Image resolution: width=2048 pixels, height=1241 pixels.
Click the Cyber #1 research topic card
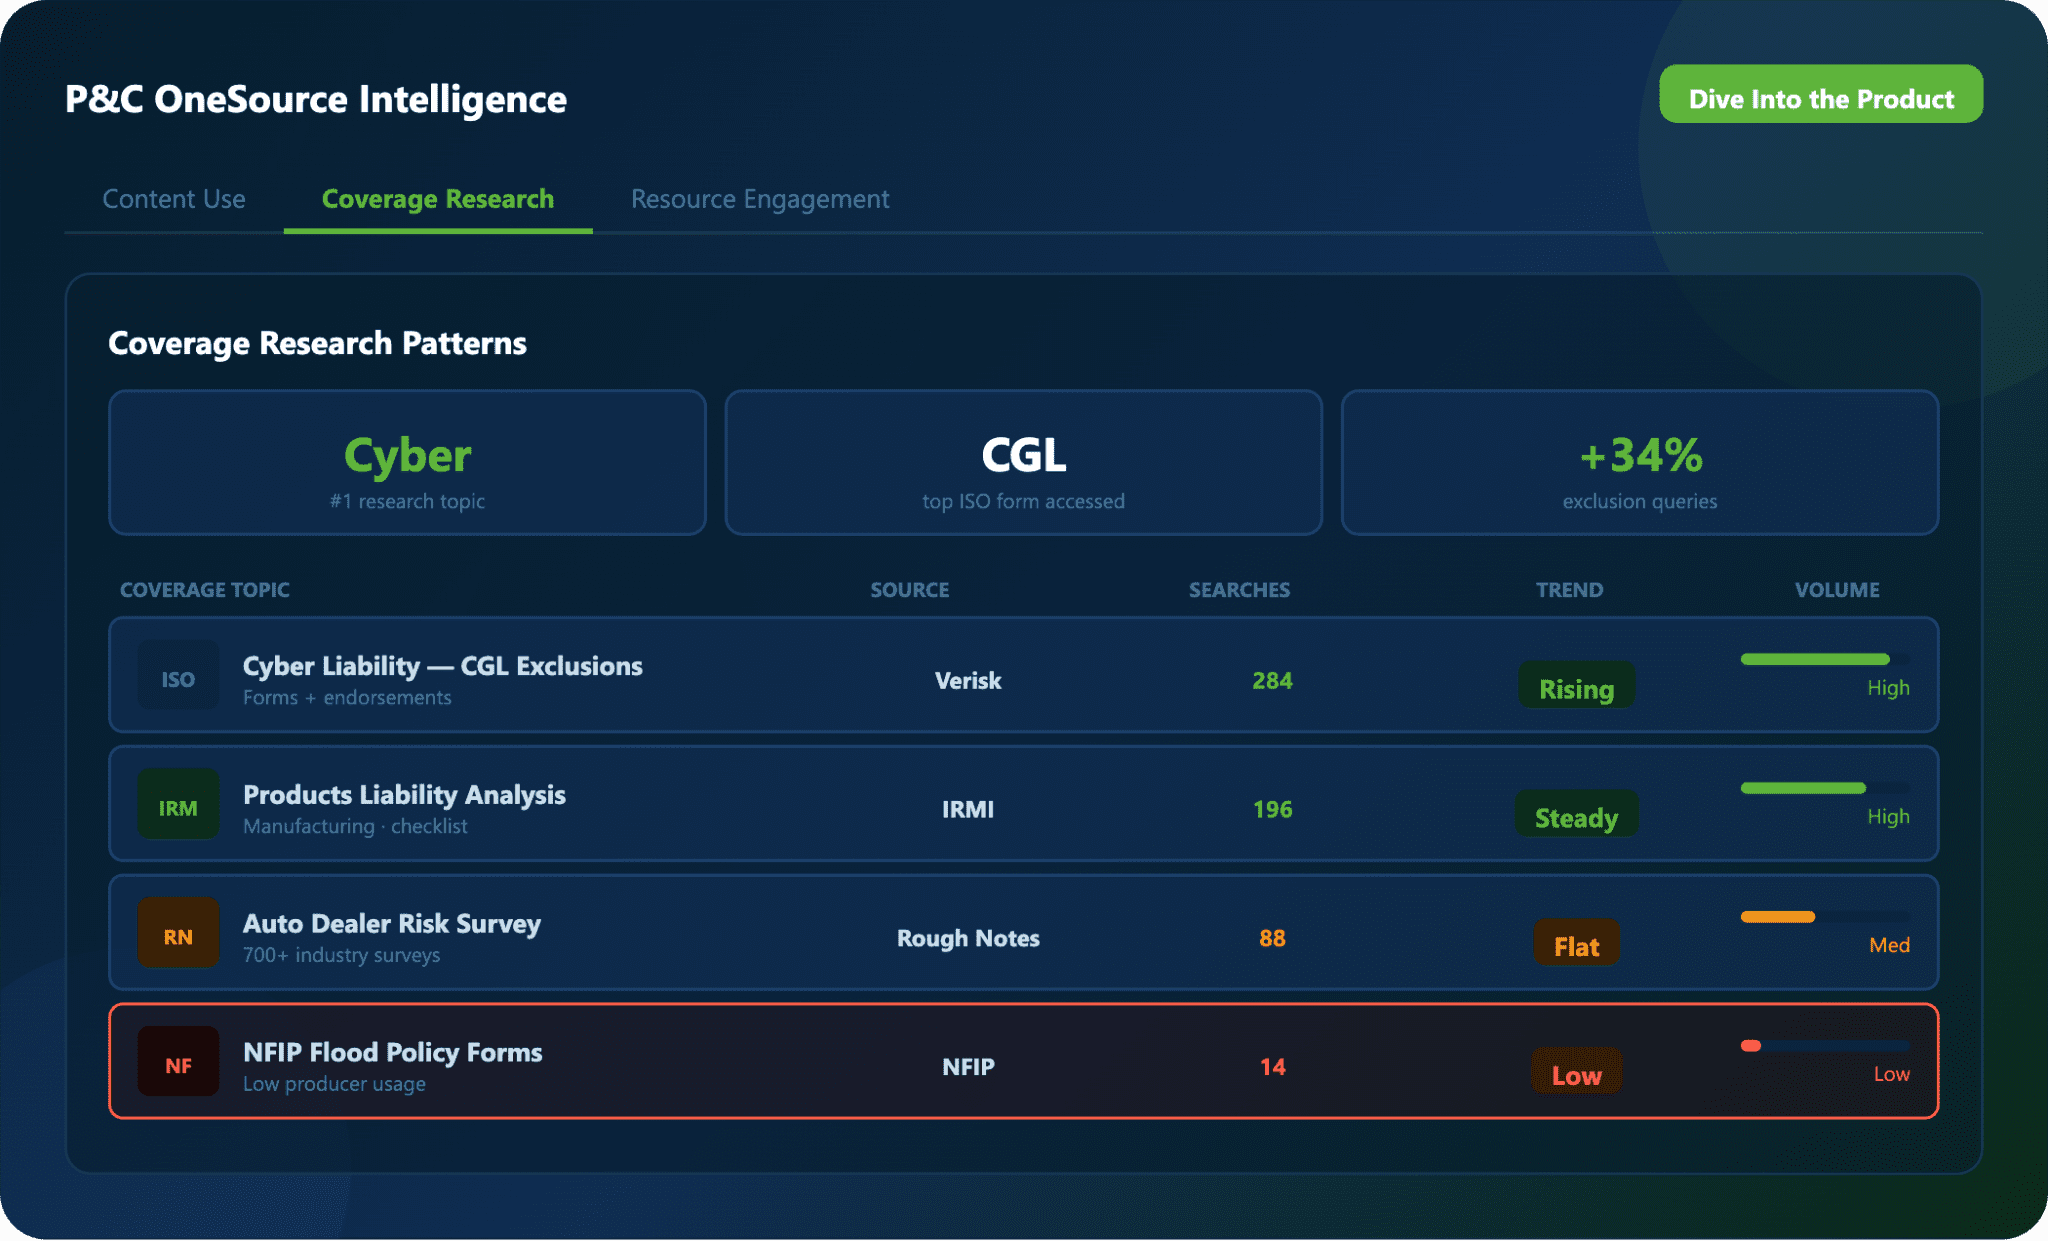click(x=407, y=463)
